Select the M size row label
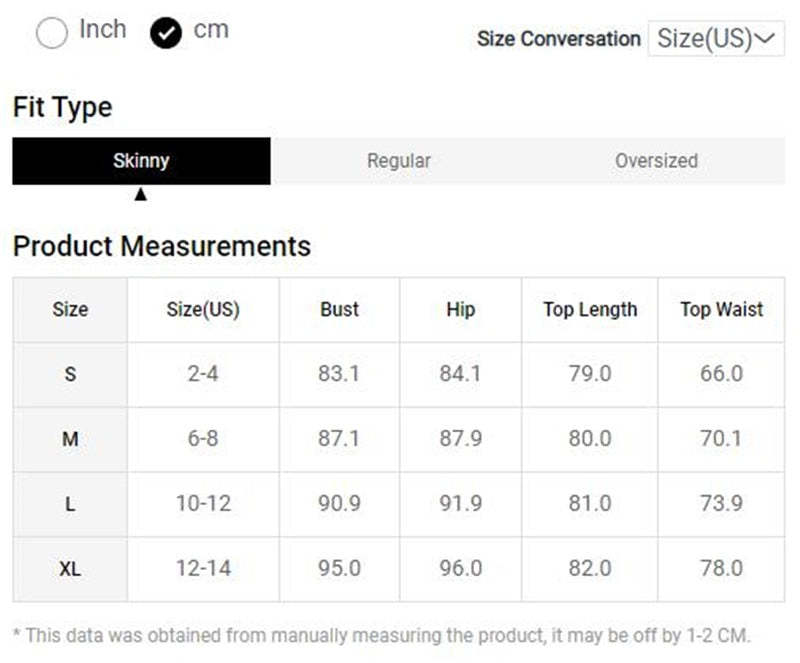The image size is (800, 663). click(x=70, y=439)
